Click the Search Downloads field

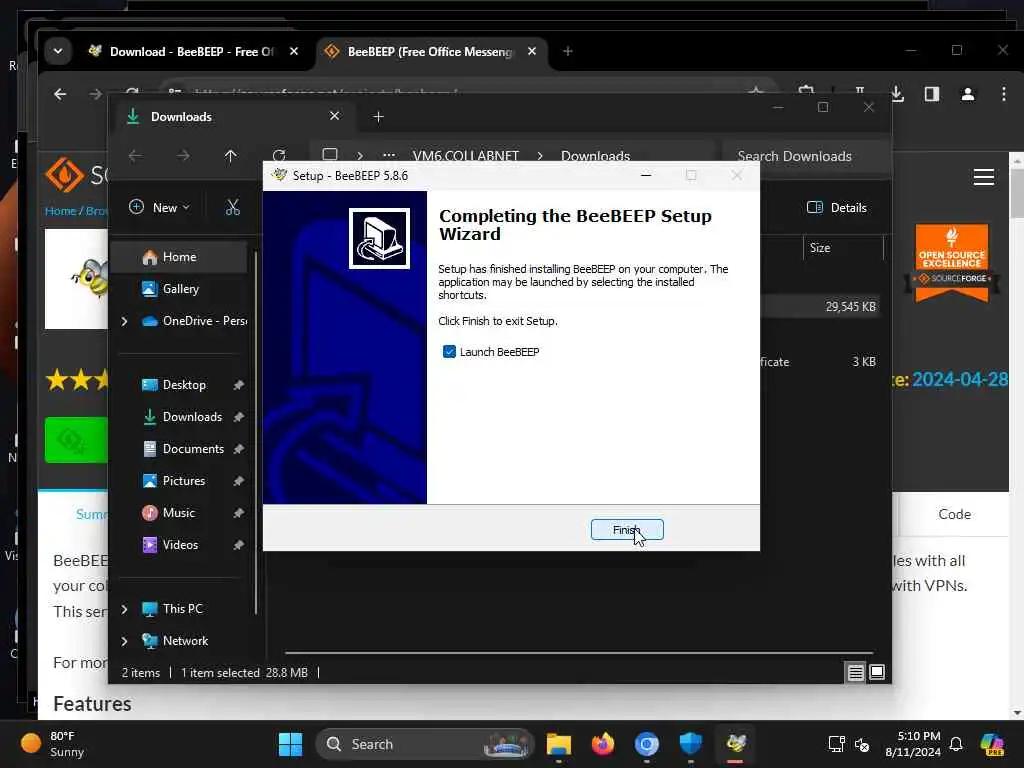[806, 156]
